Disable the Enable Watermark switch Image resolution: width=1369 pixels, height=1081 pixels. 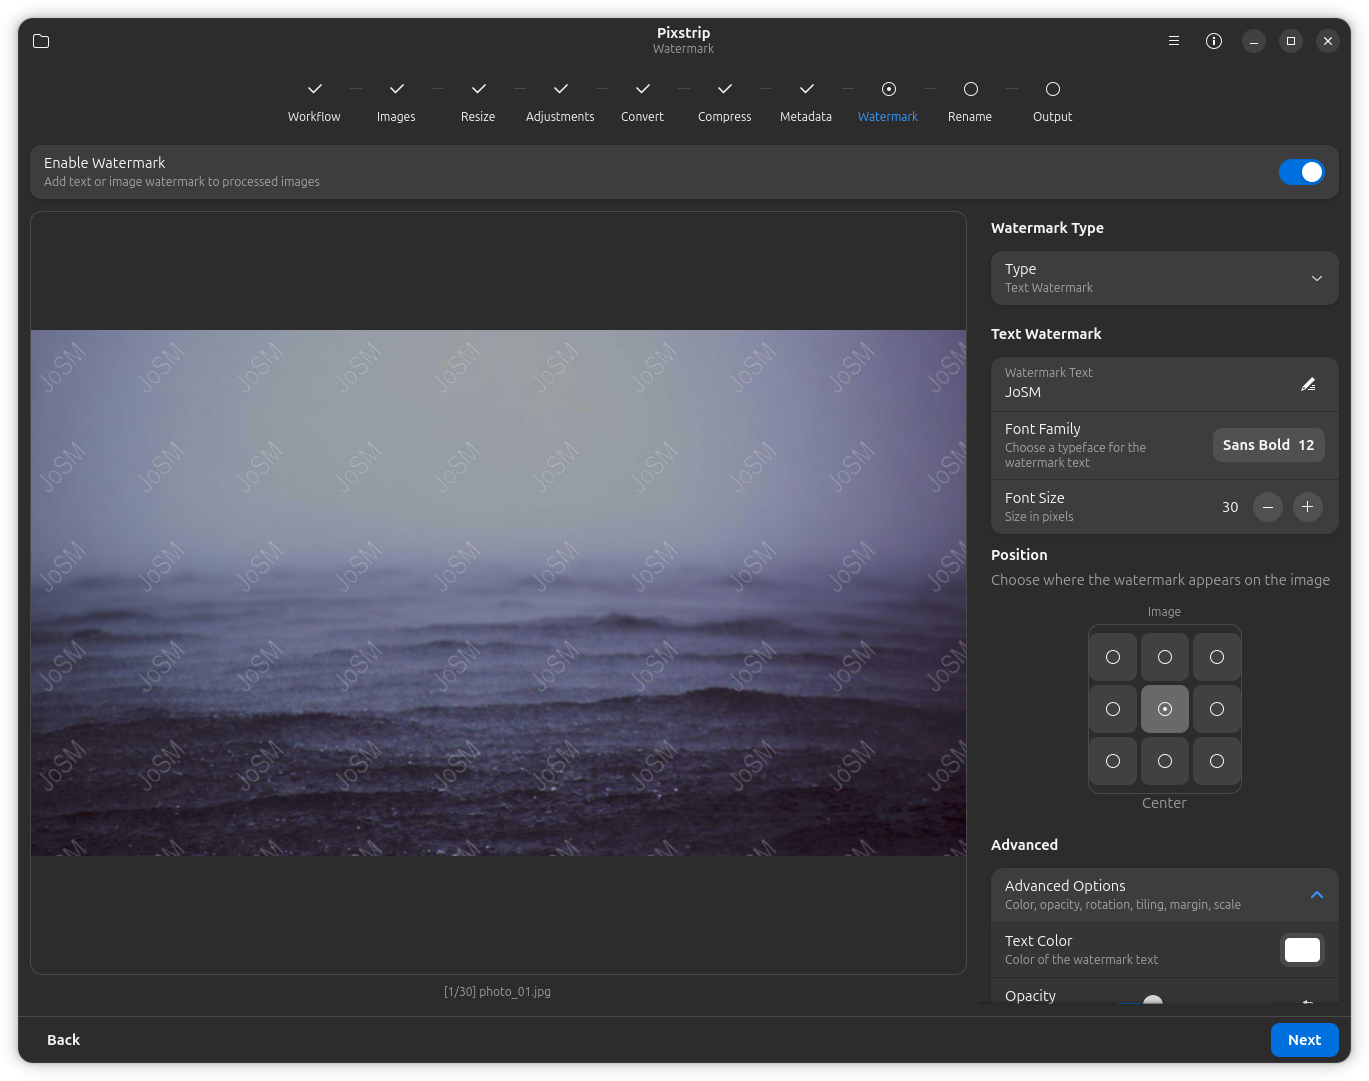click(1301, 172)
